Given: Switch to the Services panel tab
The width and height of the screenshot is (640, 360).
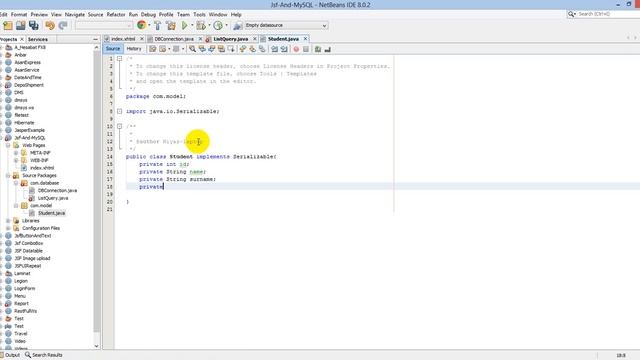Looking at the screenshot, I should click(38, 39).
